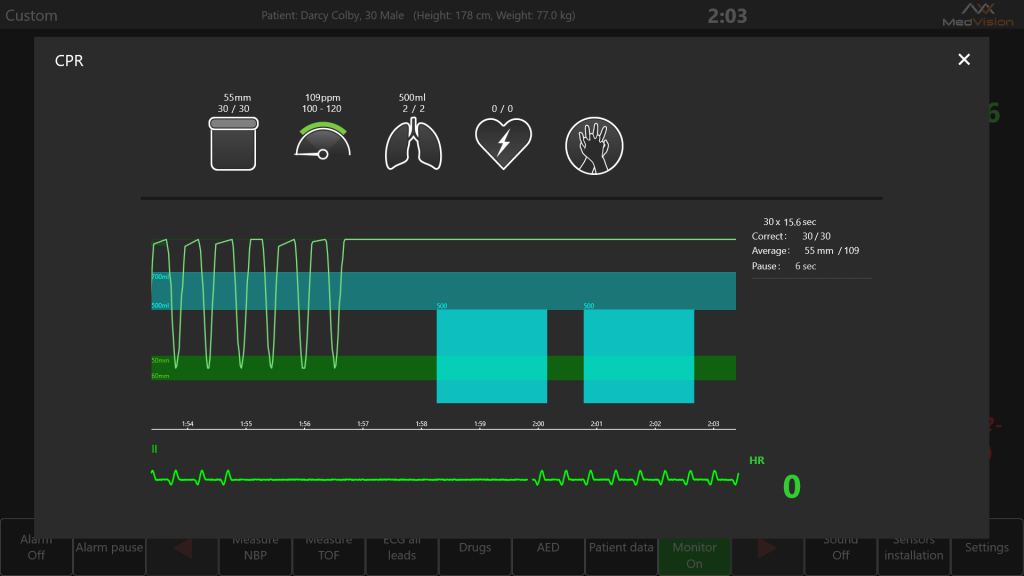1024x576 pixels.
Task: Click the Measure NBP button
Action: tap(255, 547)
